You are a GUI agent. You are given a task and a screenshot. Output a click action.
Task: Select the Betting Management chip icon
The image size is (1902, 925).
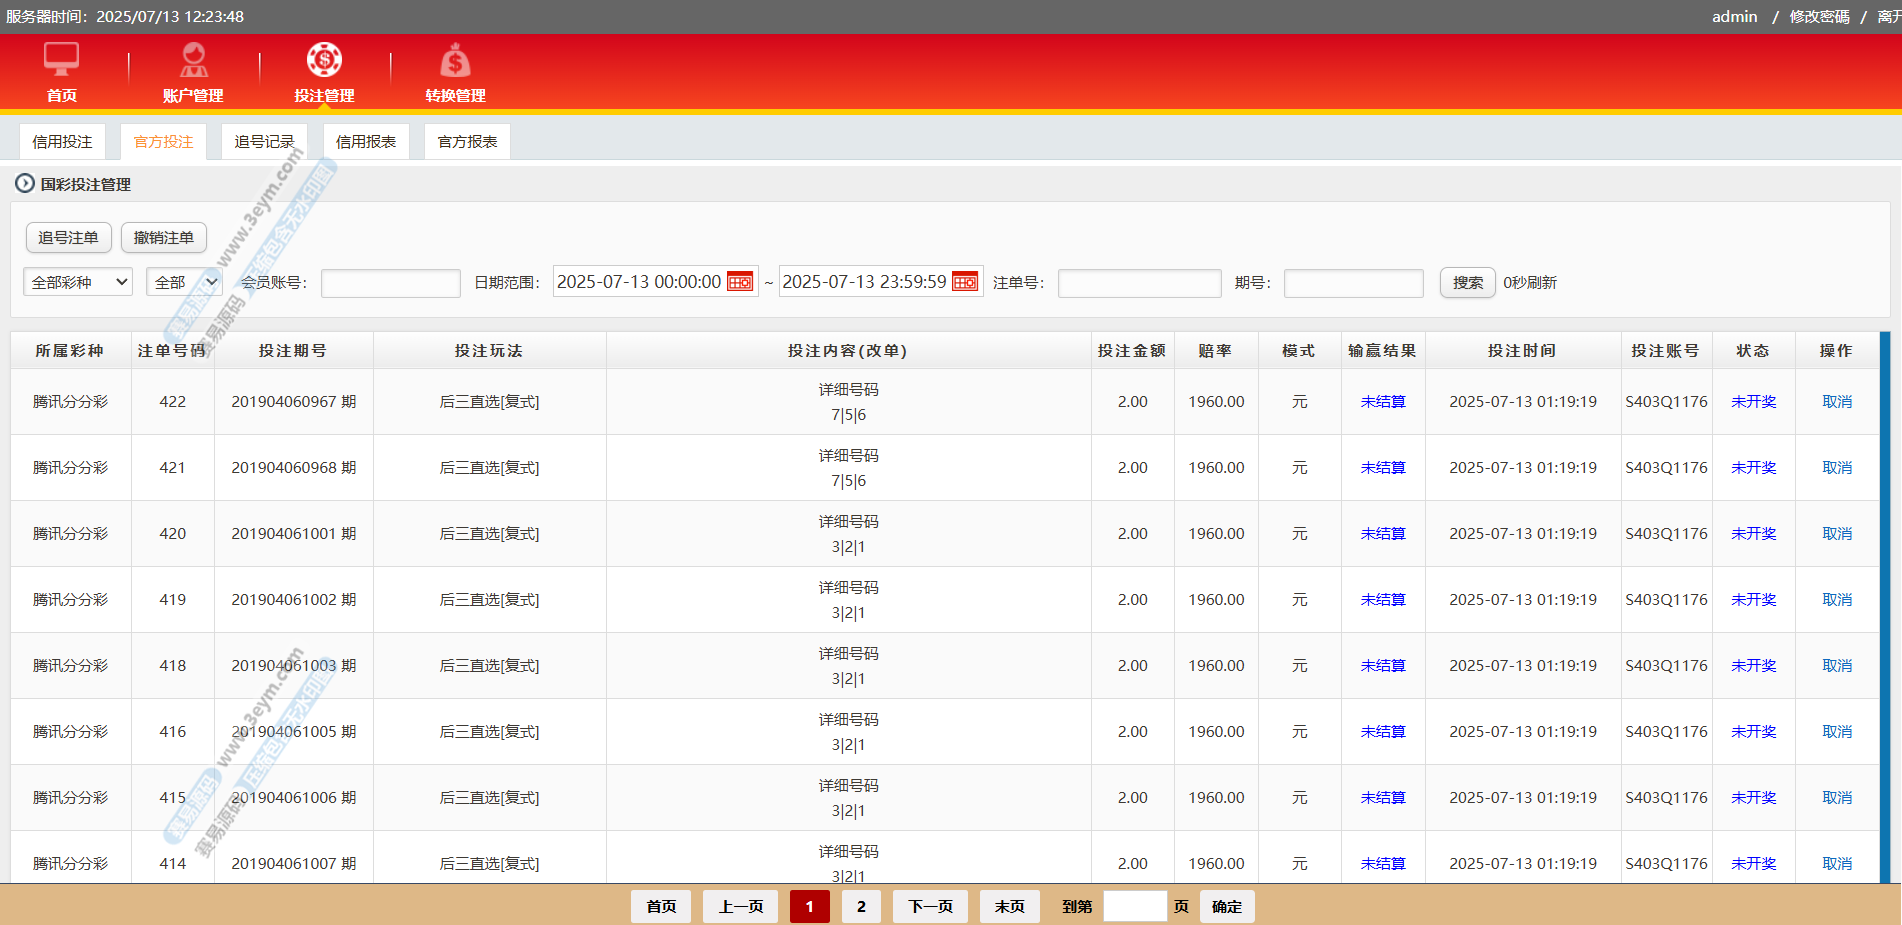point(324,60)
